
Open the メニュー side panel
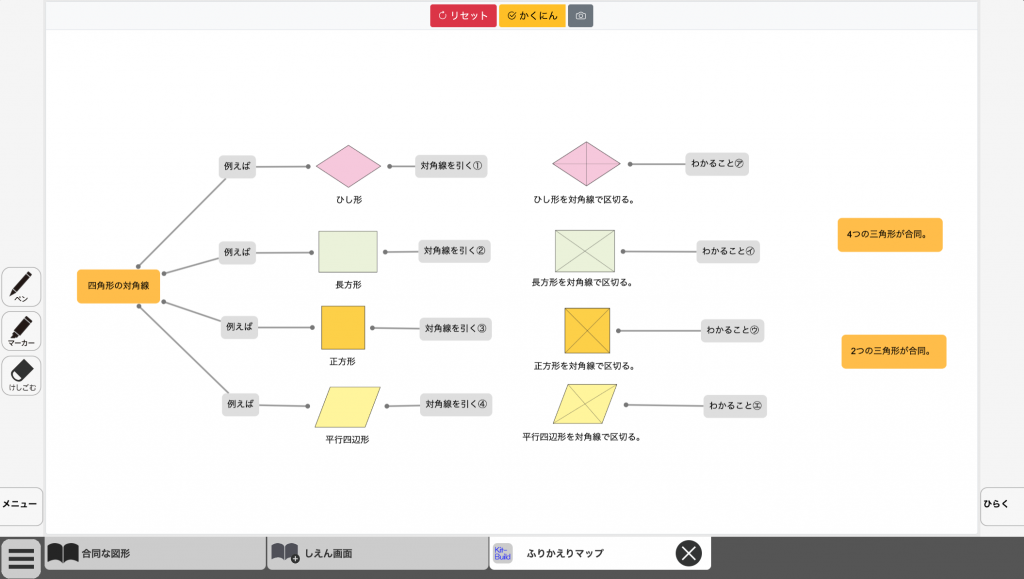(x=21, y=505)
